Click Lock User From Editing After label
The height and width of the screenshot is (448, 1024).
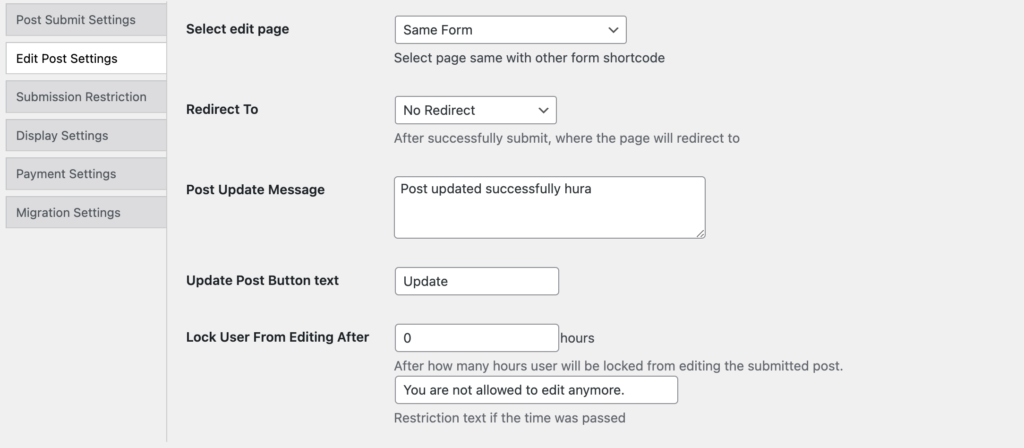(278, 337)
